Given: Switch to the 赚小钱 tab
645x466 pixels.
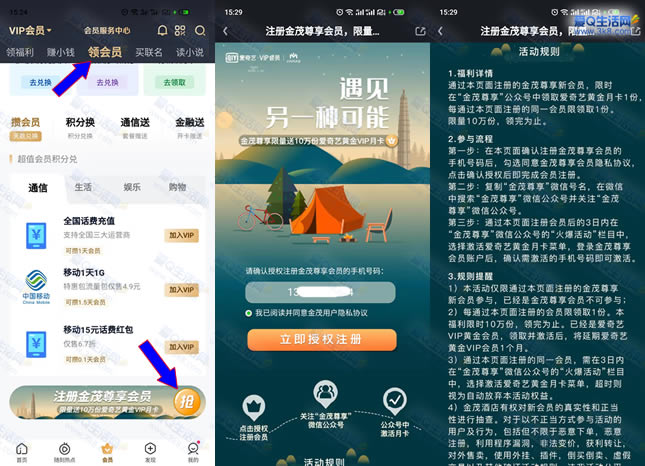Looking at the screenshot, I should [60, 52].
